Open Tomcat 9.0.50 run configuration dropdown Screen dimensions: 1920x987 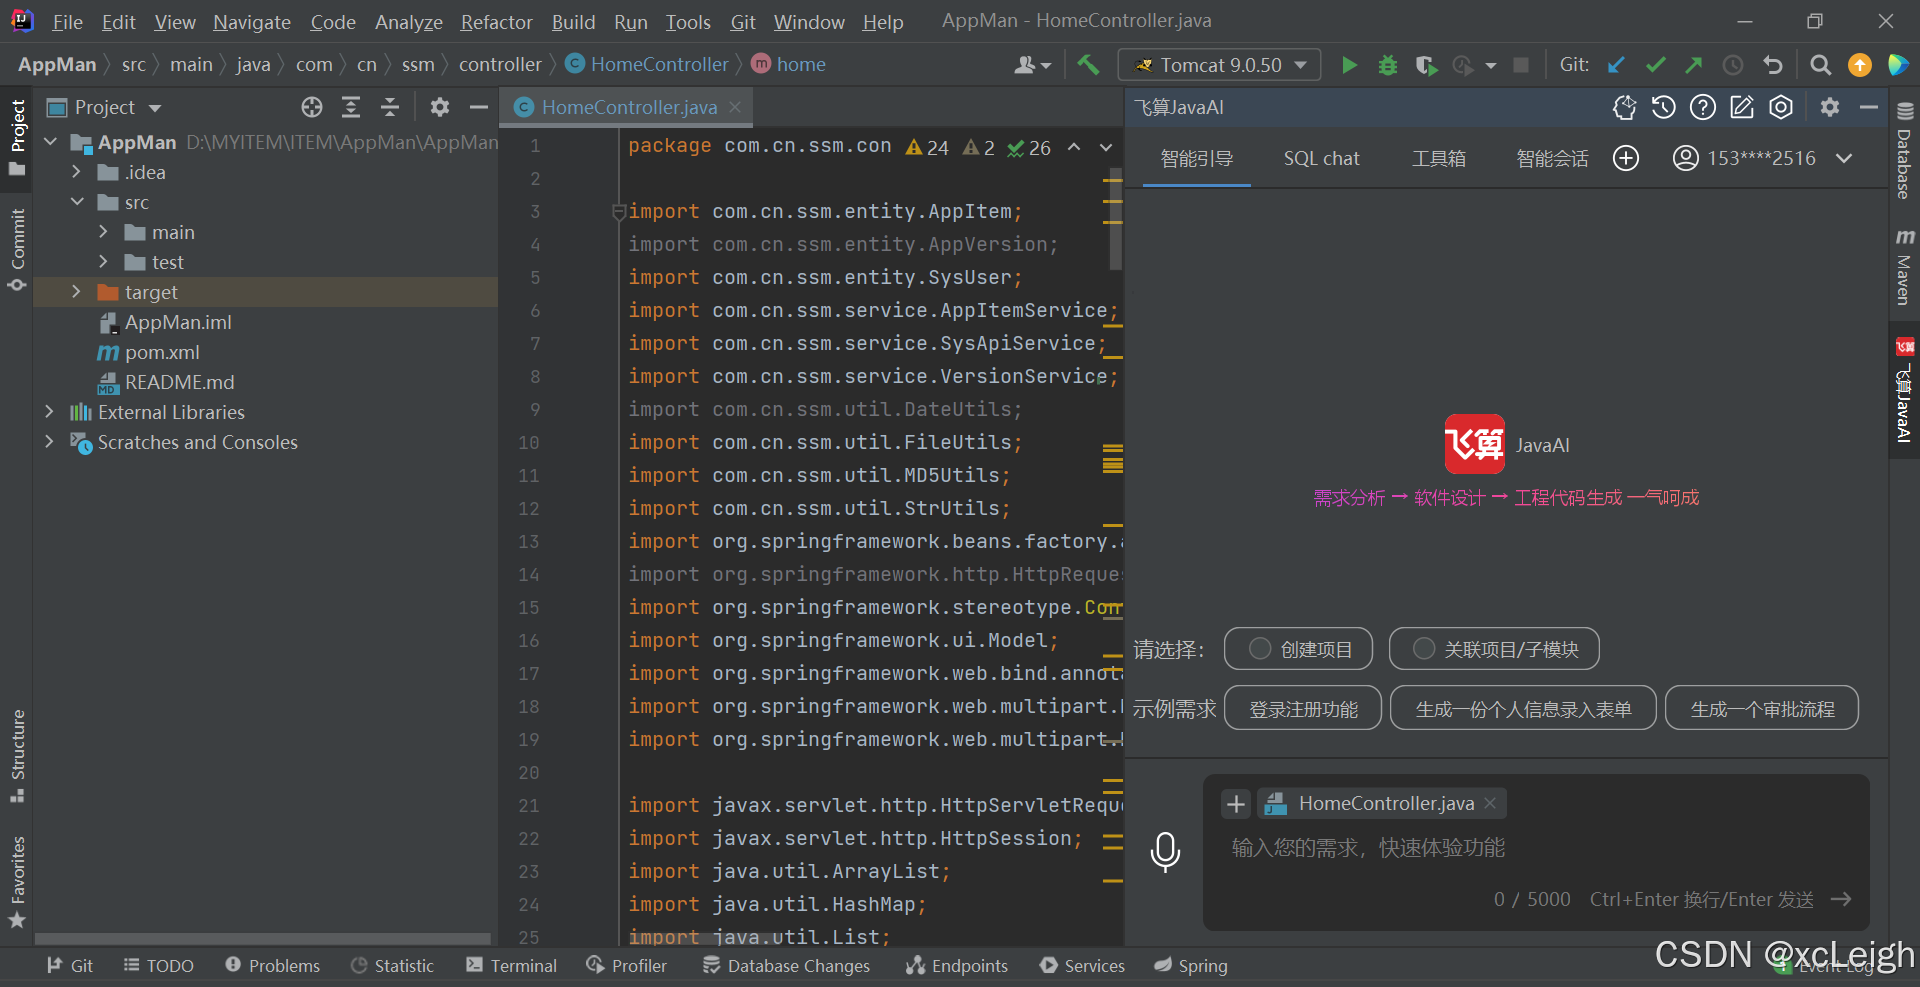pos(1219,65)
